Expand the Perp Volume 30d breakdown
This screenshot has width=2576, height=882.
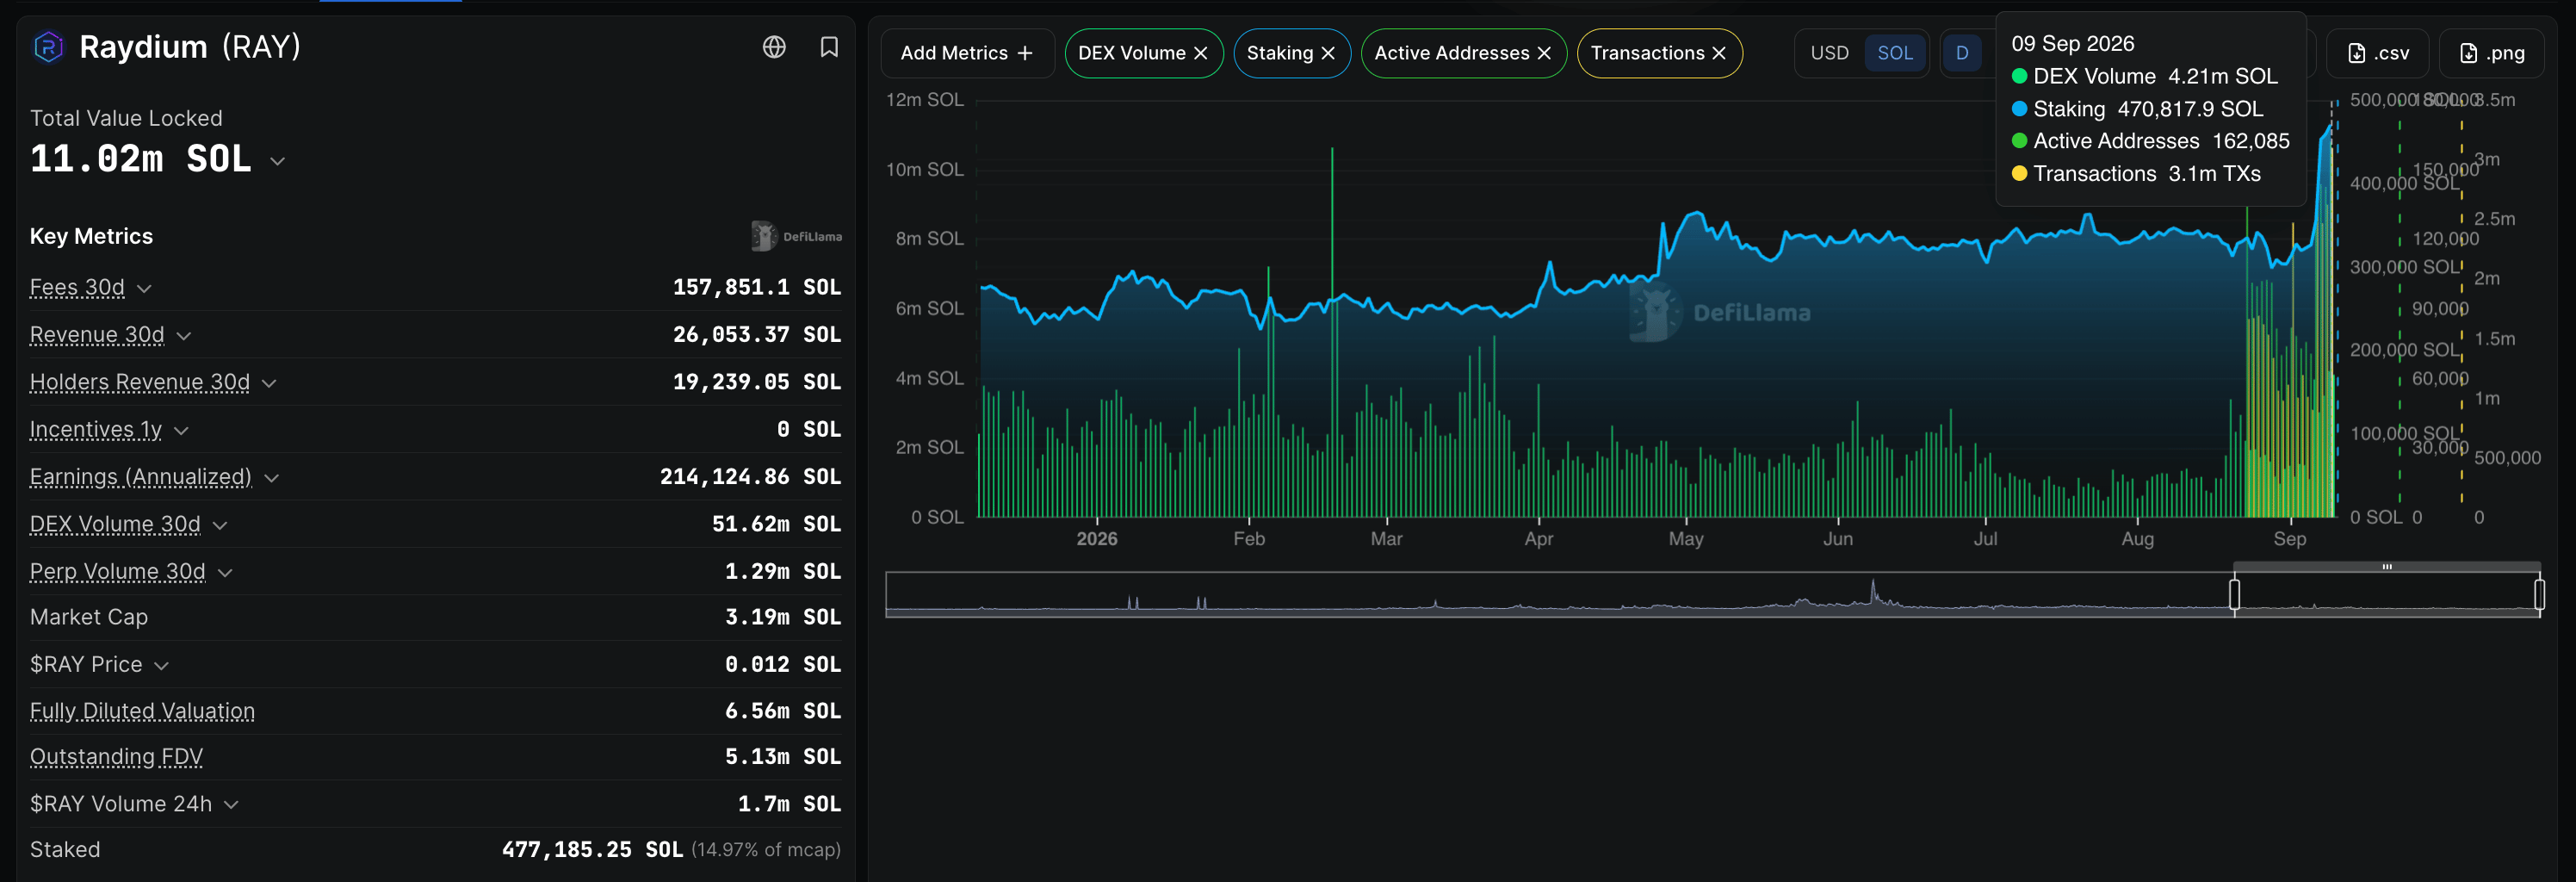point(225,572)
